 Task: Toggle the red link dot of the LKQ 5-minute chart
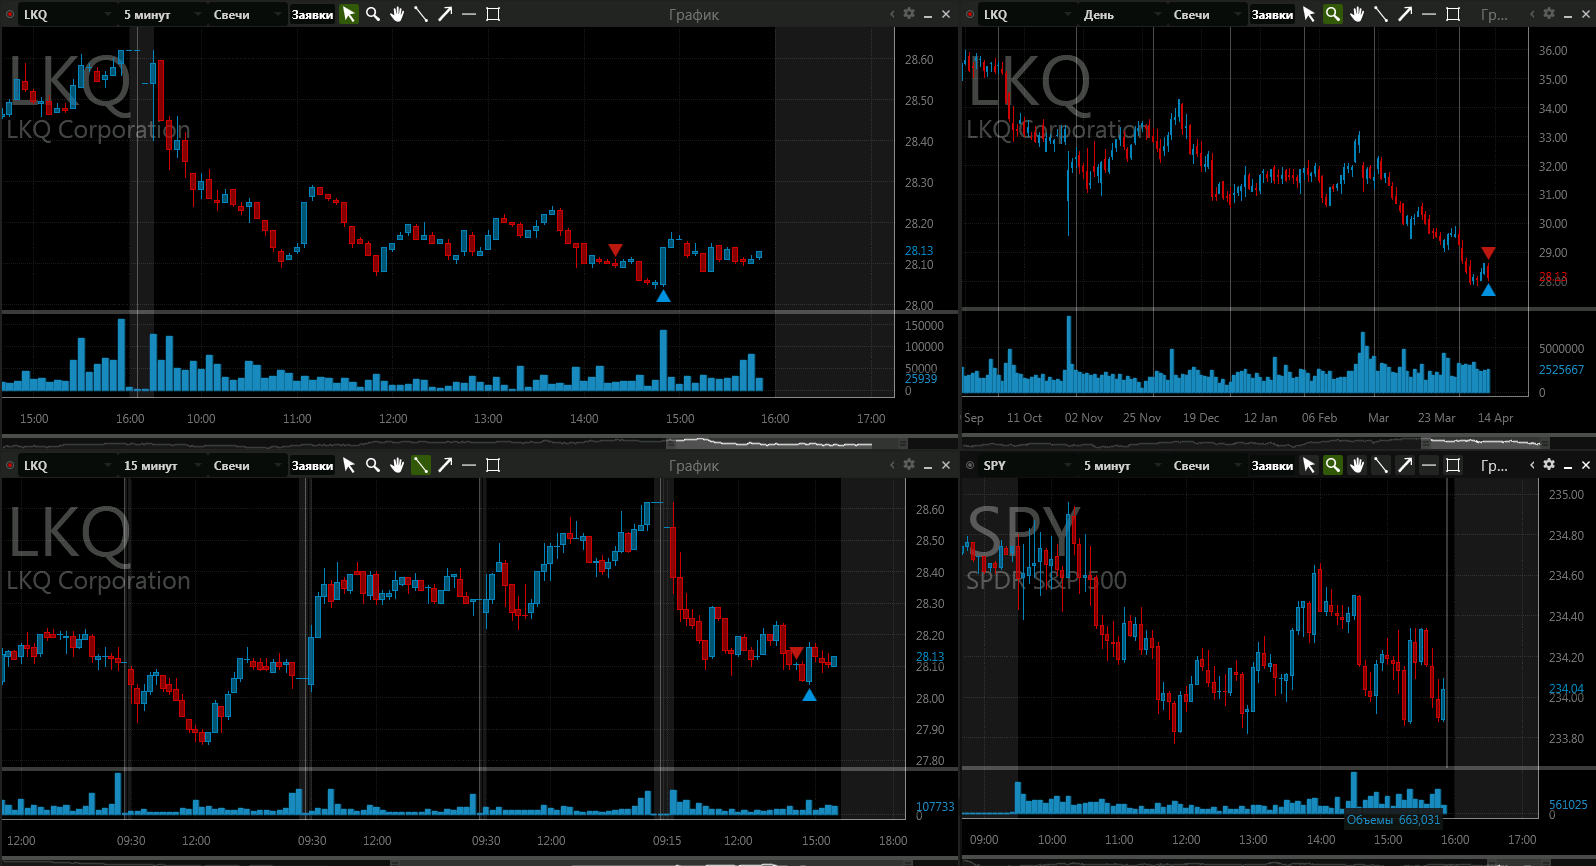10,15
